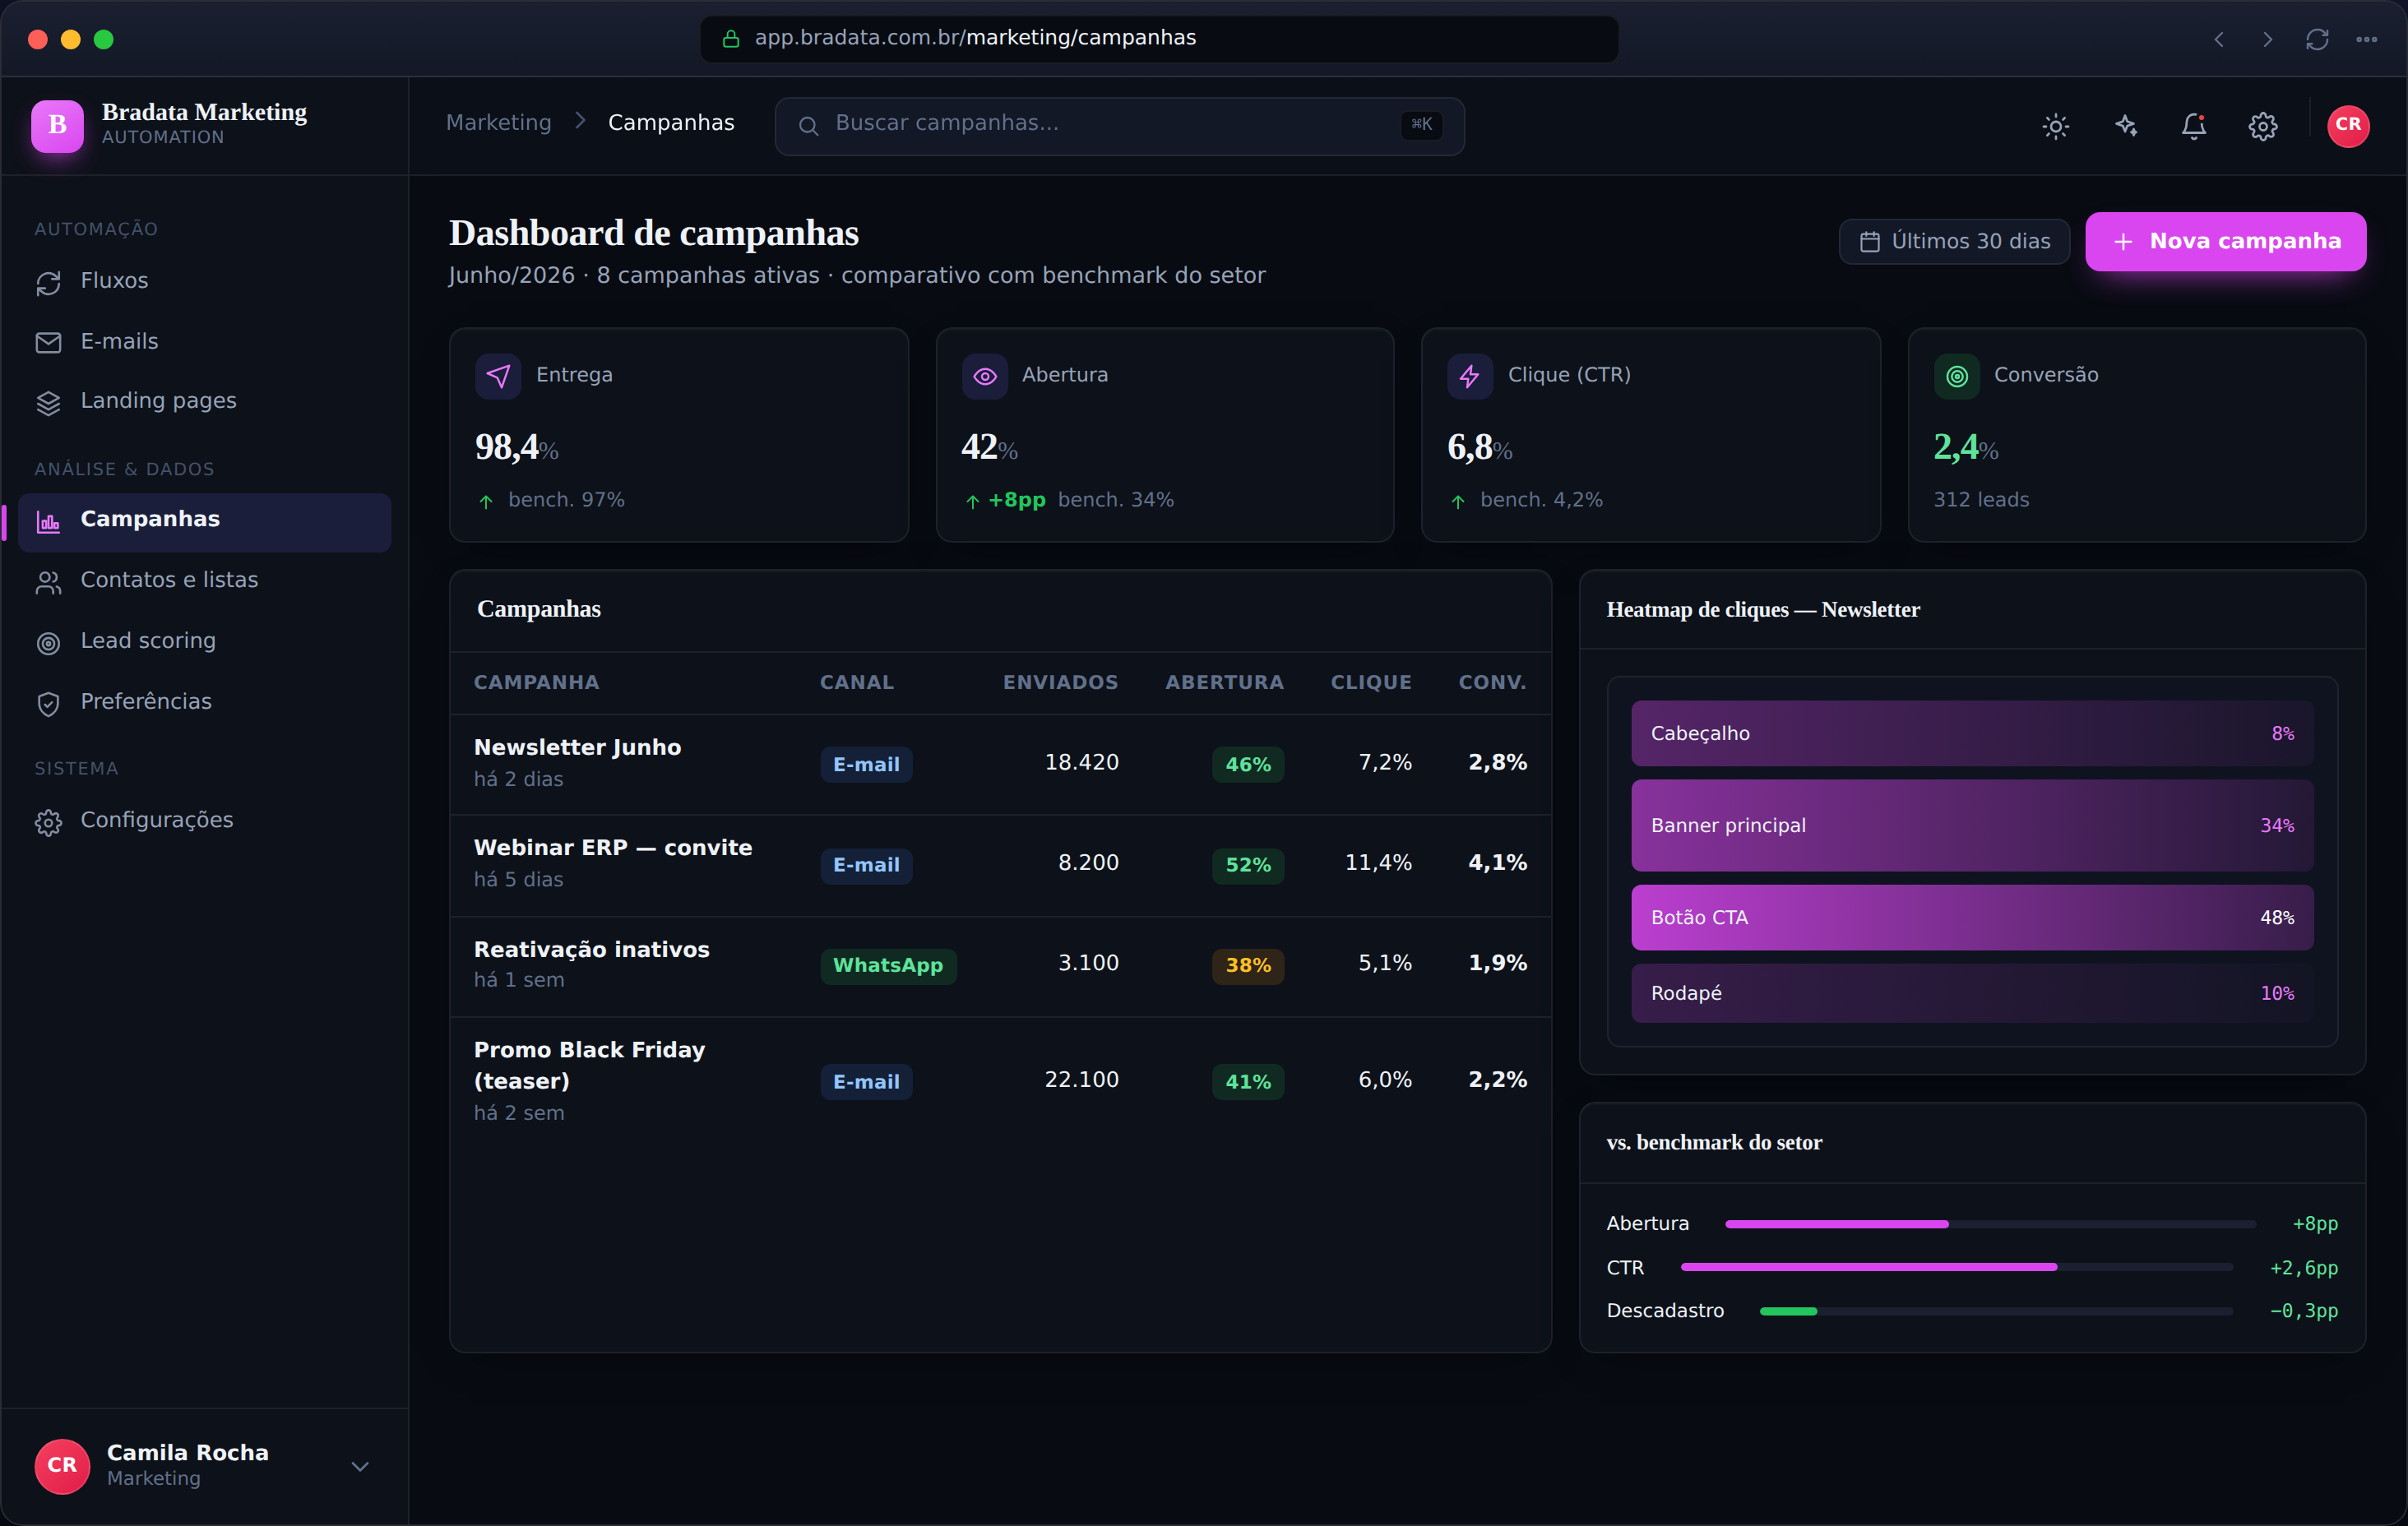Screen dimensions: 2408x1526
Task: Open Promo Black Friday (teaser) campaign
Action: (589, 1065)
